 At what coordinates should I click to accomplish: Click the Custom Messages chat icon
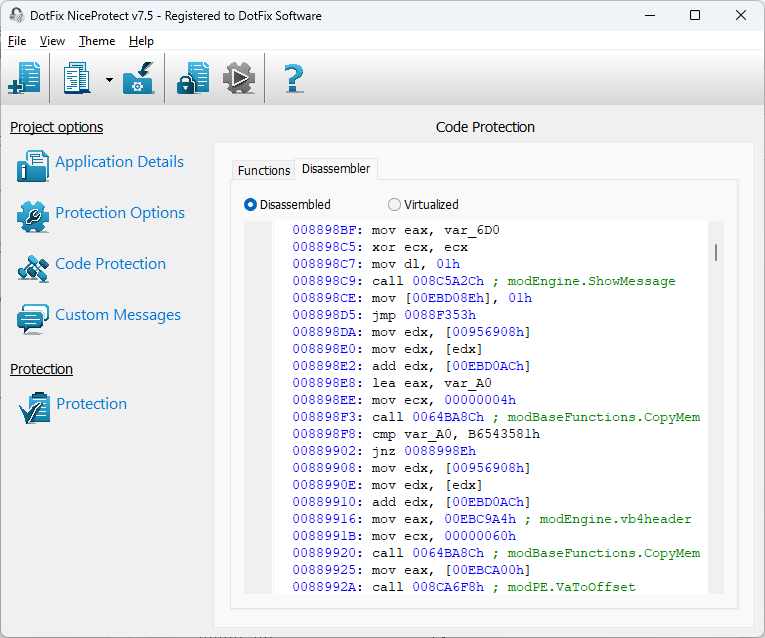point(33,319)
